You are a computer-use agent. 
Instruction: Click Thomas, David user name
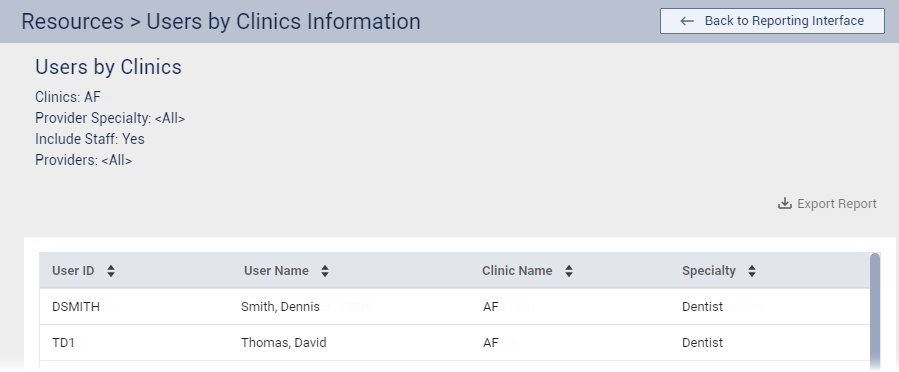(x=283, y=343)
